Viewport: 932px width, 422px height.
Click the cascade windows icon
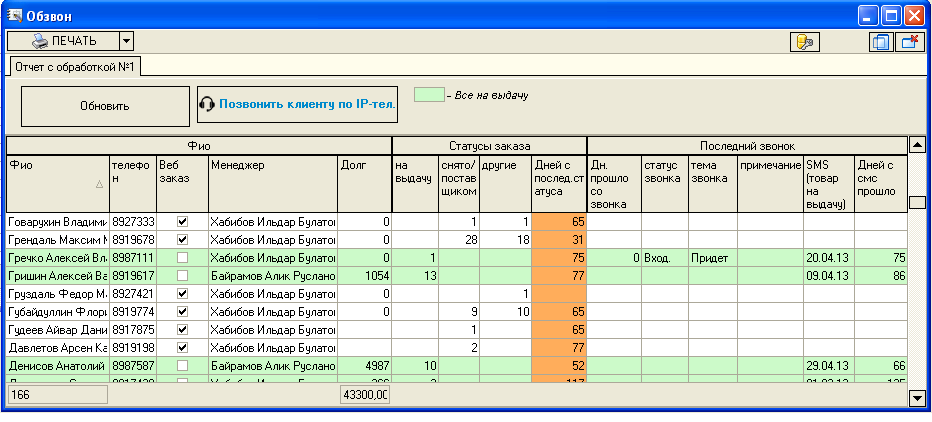point(880,41)
